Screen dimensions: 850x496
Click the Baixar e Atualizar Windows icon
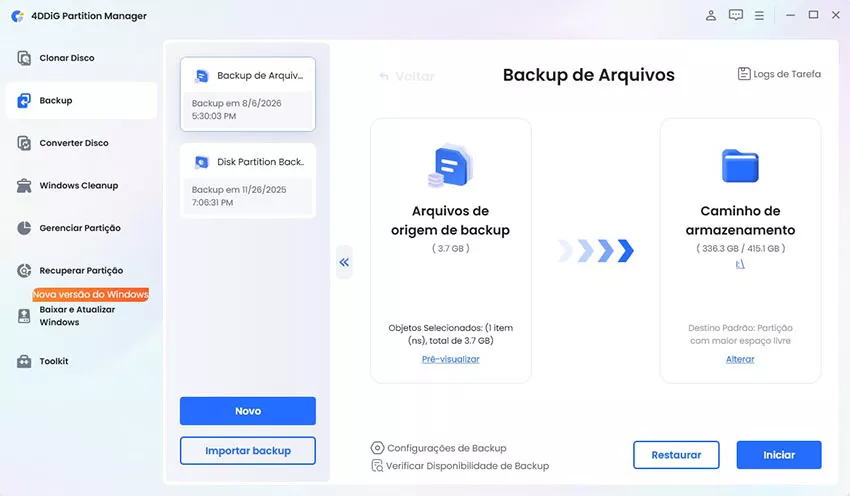click(x=24, y=316)
